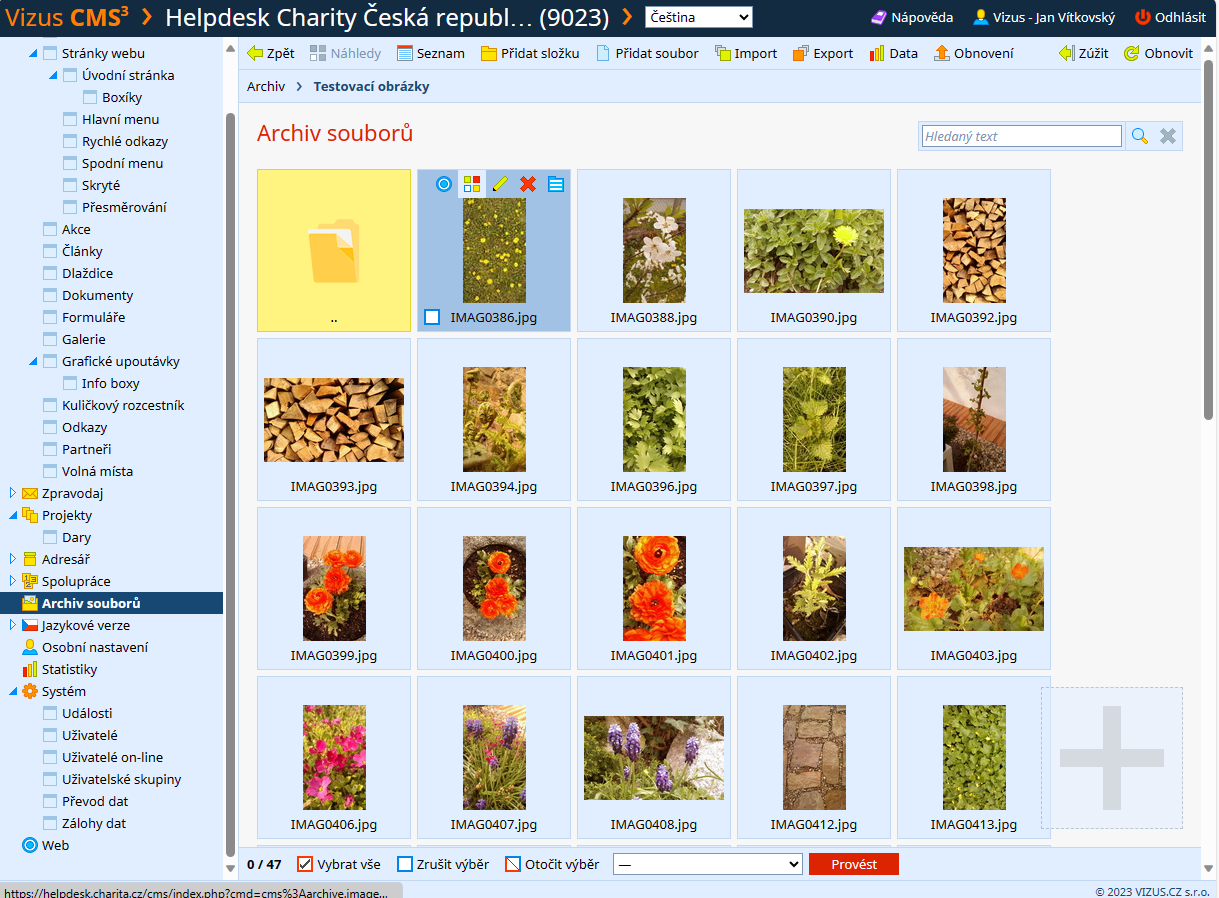This screenshot has height=898, width=1219.
Task: Open Galerie in the sidebar tree
Action: click(x=83, y=339)
